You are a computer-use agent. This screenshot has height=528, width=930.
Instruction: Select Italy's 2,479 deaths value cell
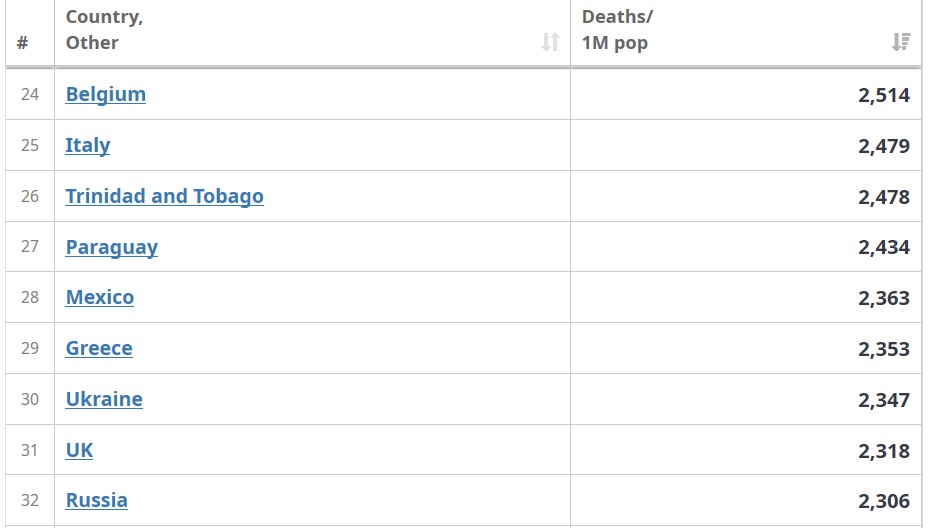pos(746,145)
